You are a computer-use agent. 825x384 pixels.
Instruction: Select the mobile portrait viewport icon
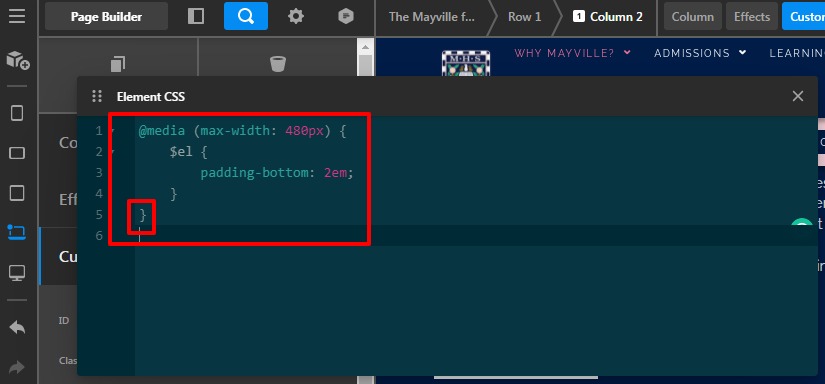pyautogui.click(x=17, y=113)
